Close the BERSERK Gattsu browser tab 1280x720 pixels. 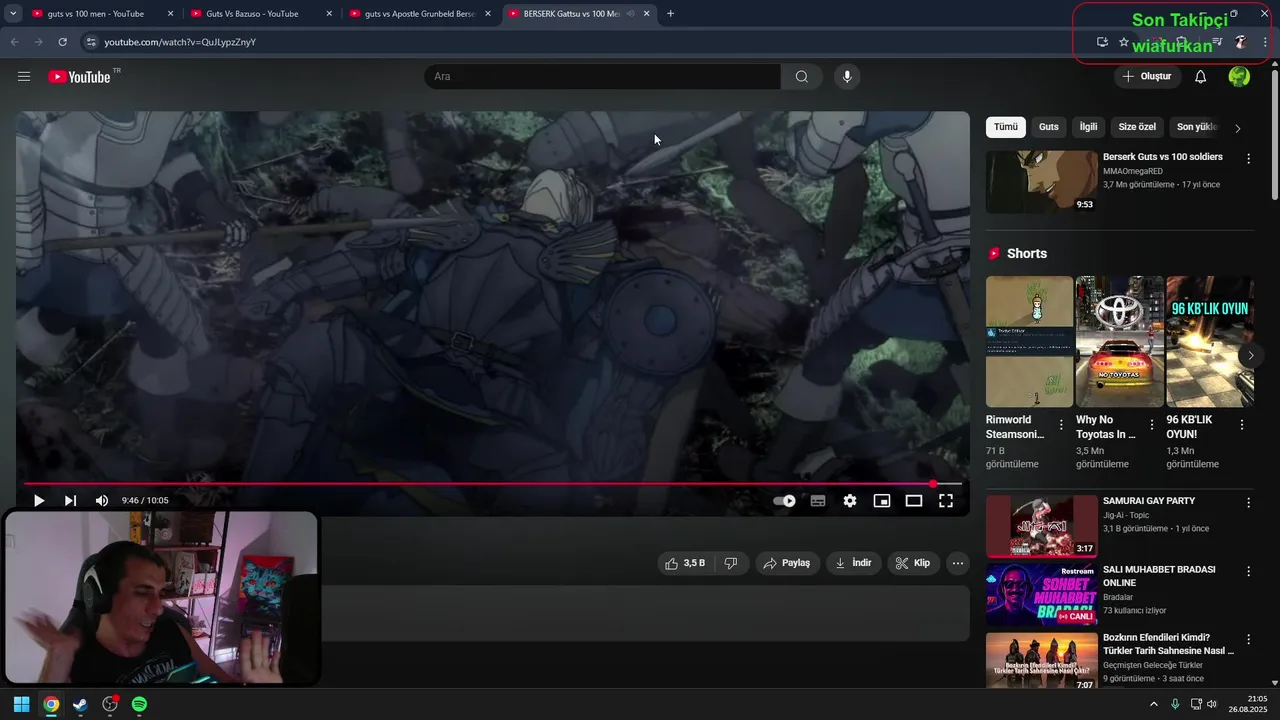647,14
